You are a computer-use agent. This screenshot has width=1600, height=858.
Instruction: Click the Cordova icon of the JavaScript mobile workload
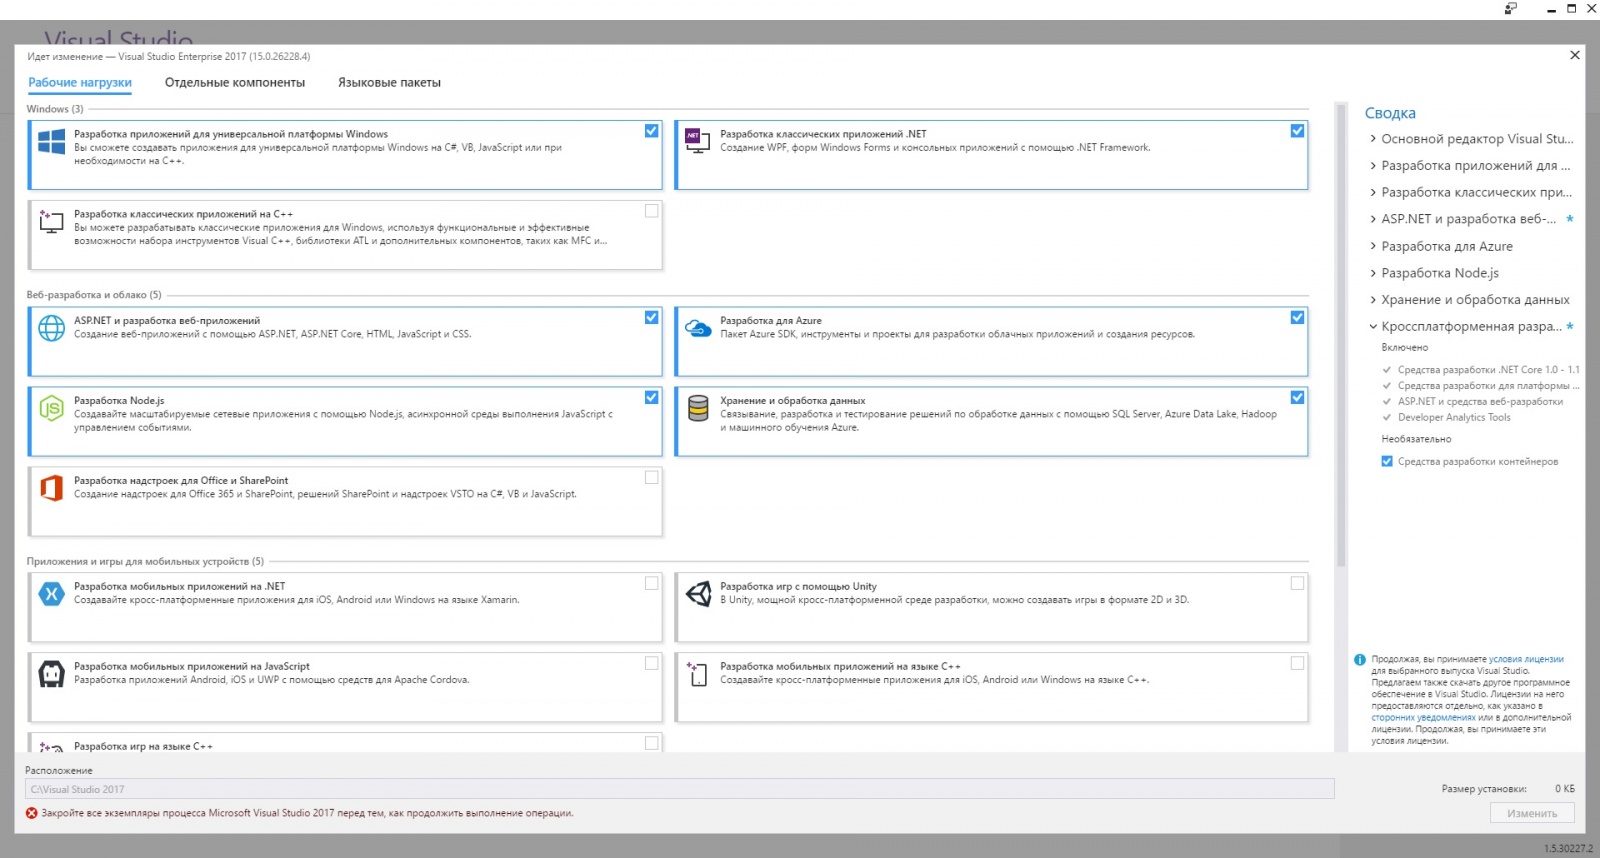(x=51, y=673)
